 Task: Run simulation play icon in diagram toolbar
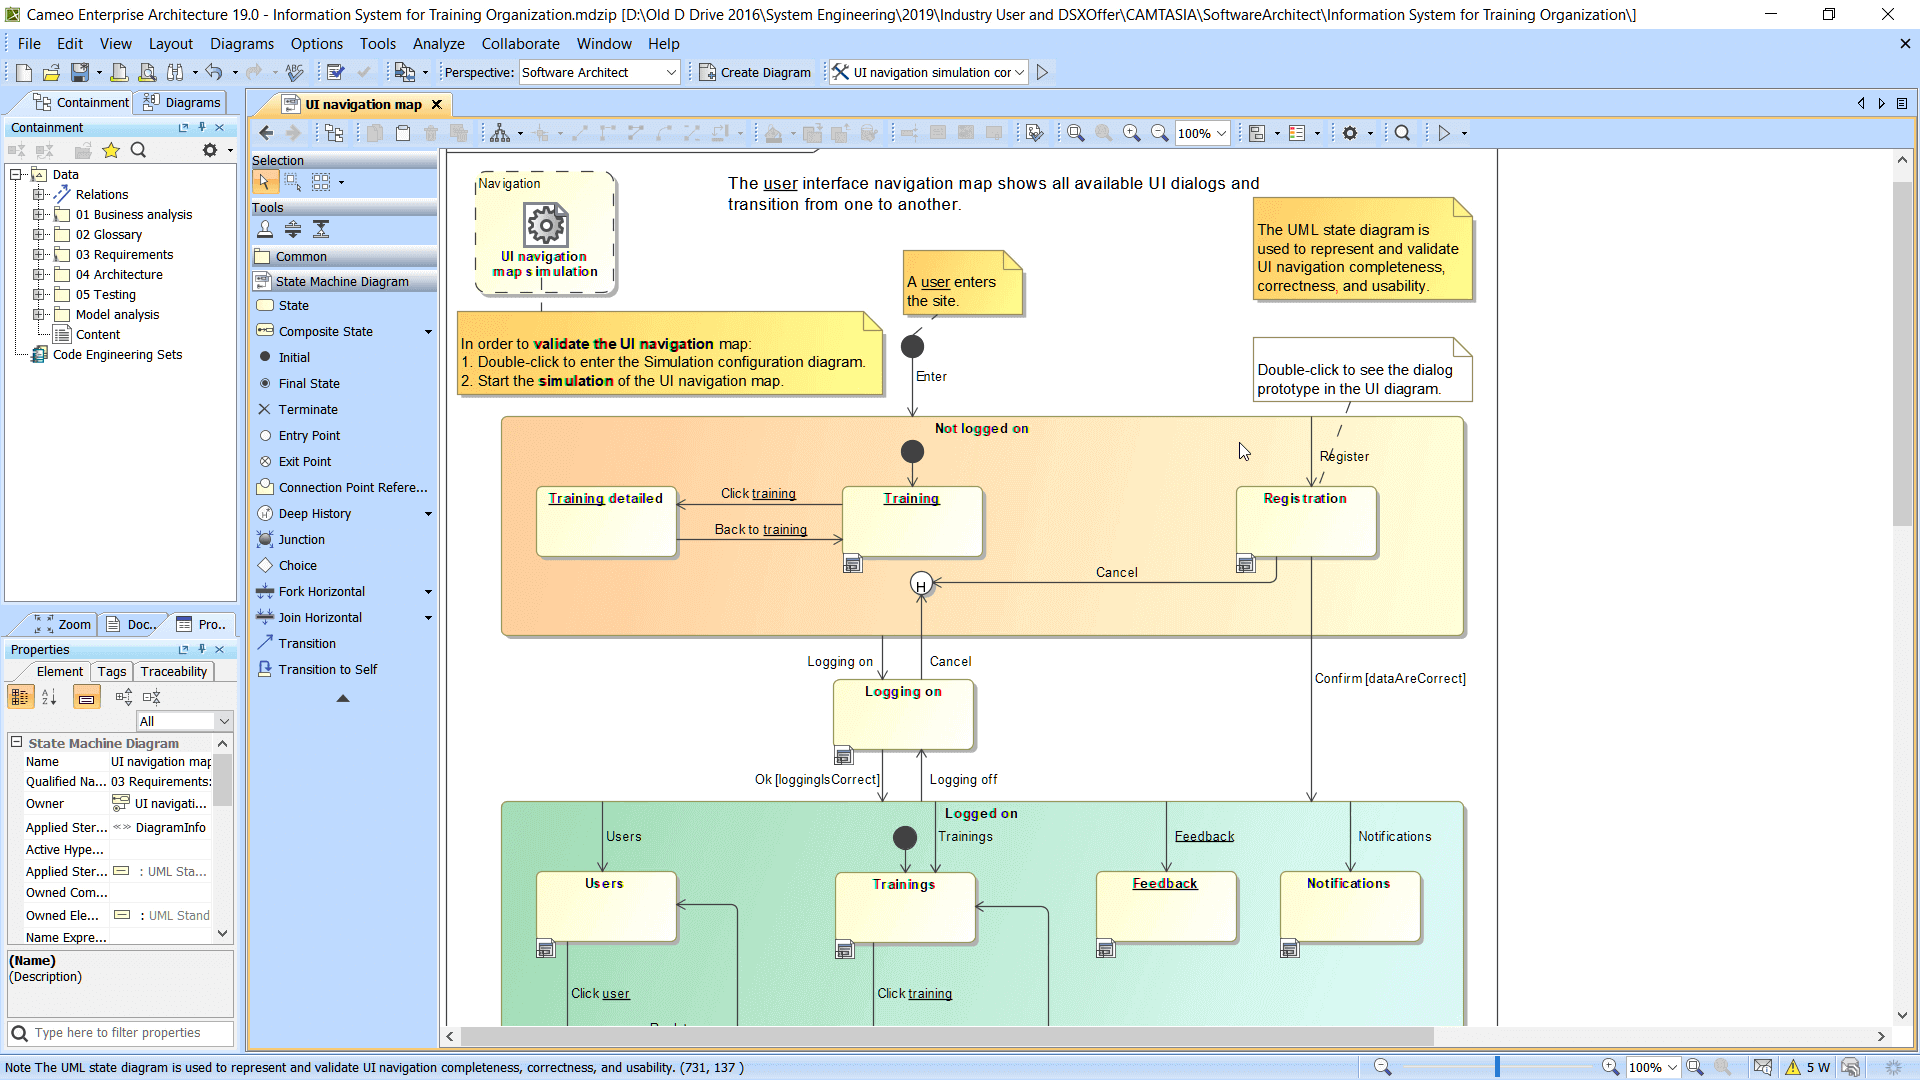tap(1444, 133)
